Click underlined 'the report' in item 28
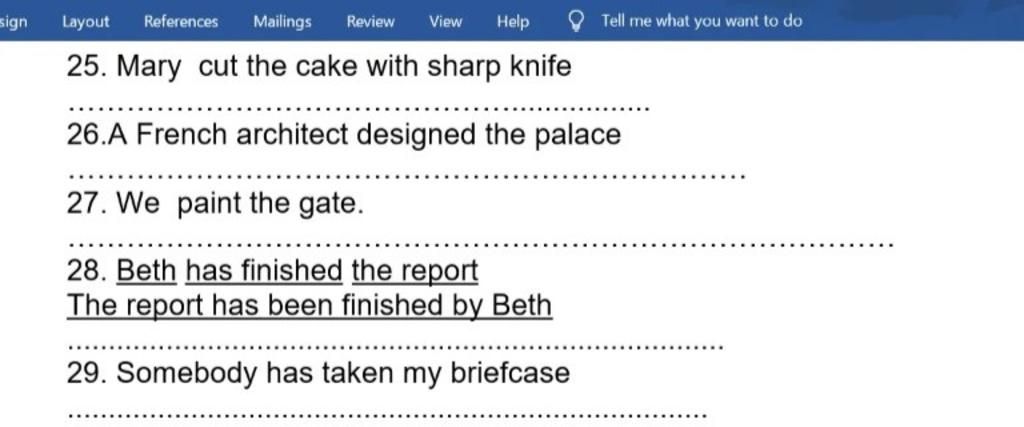The image size is (1024, 427). click(x=415, y=270)
